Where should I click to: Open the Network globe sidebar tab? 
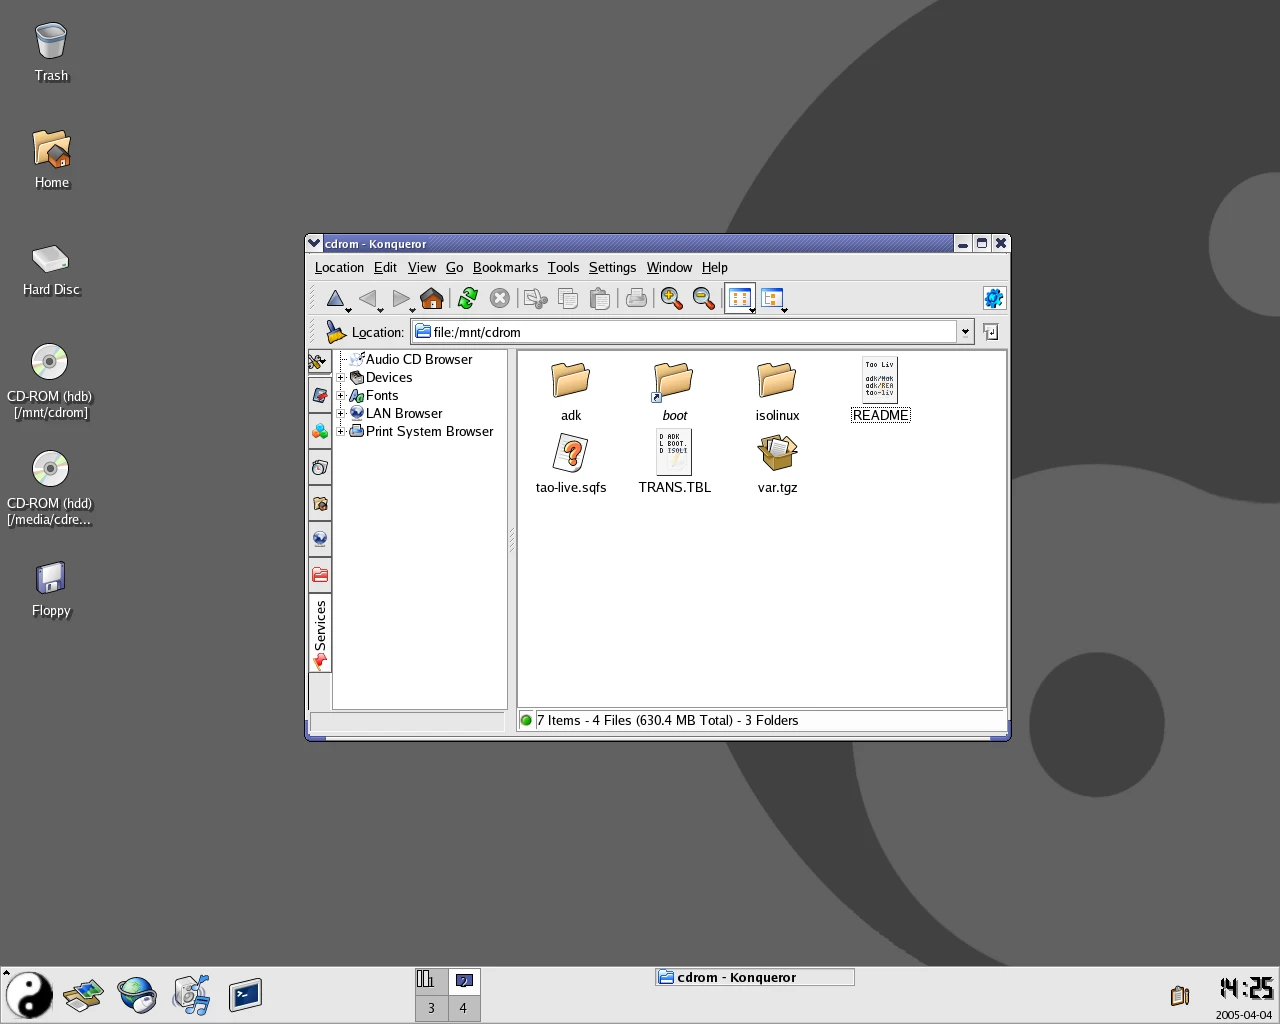click(319, 539)
